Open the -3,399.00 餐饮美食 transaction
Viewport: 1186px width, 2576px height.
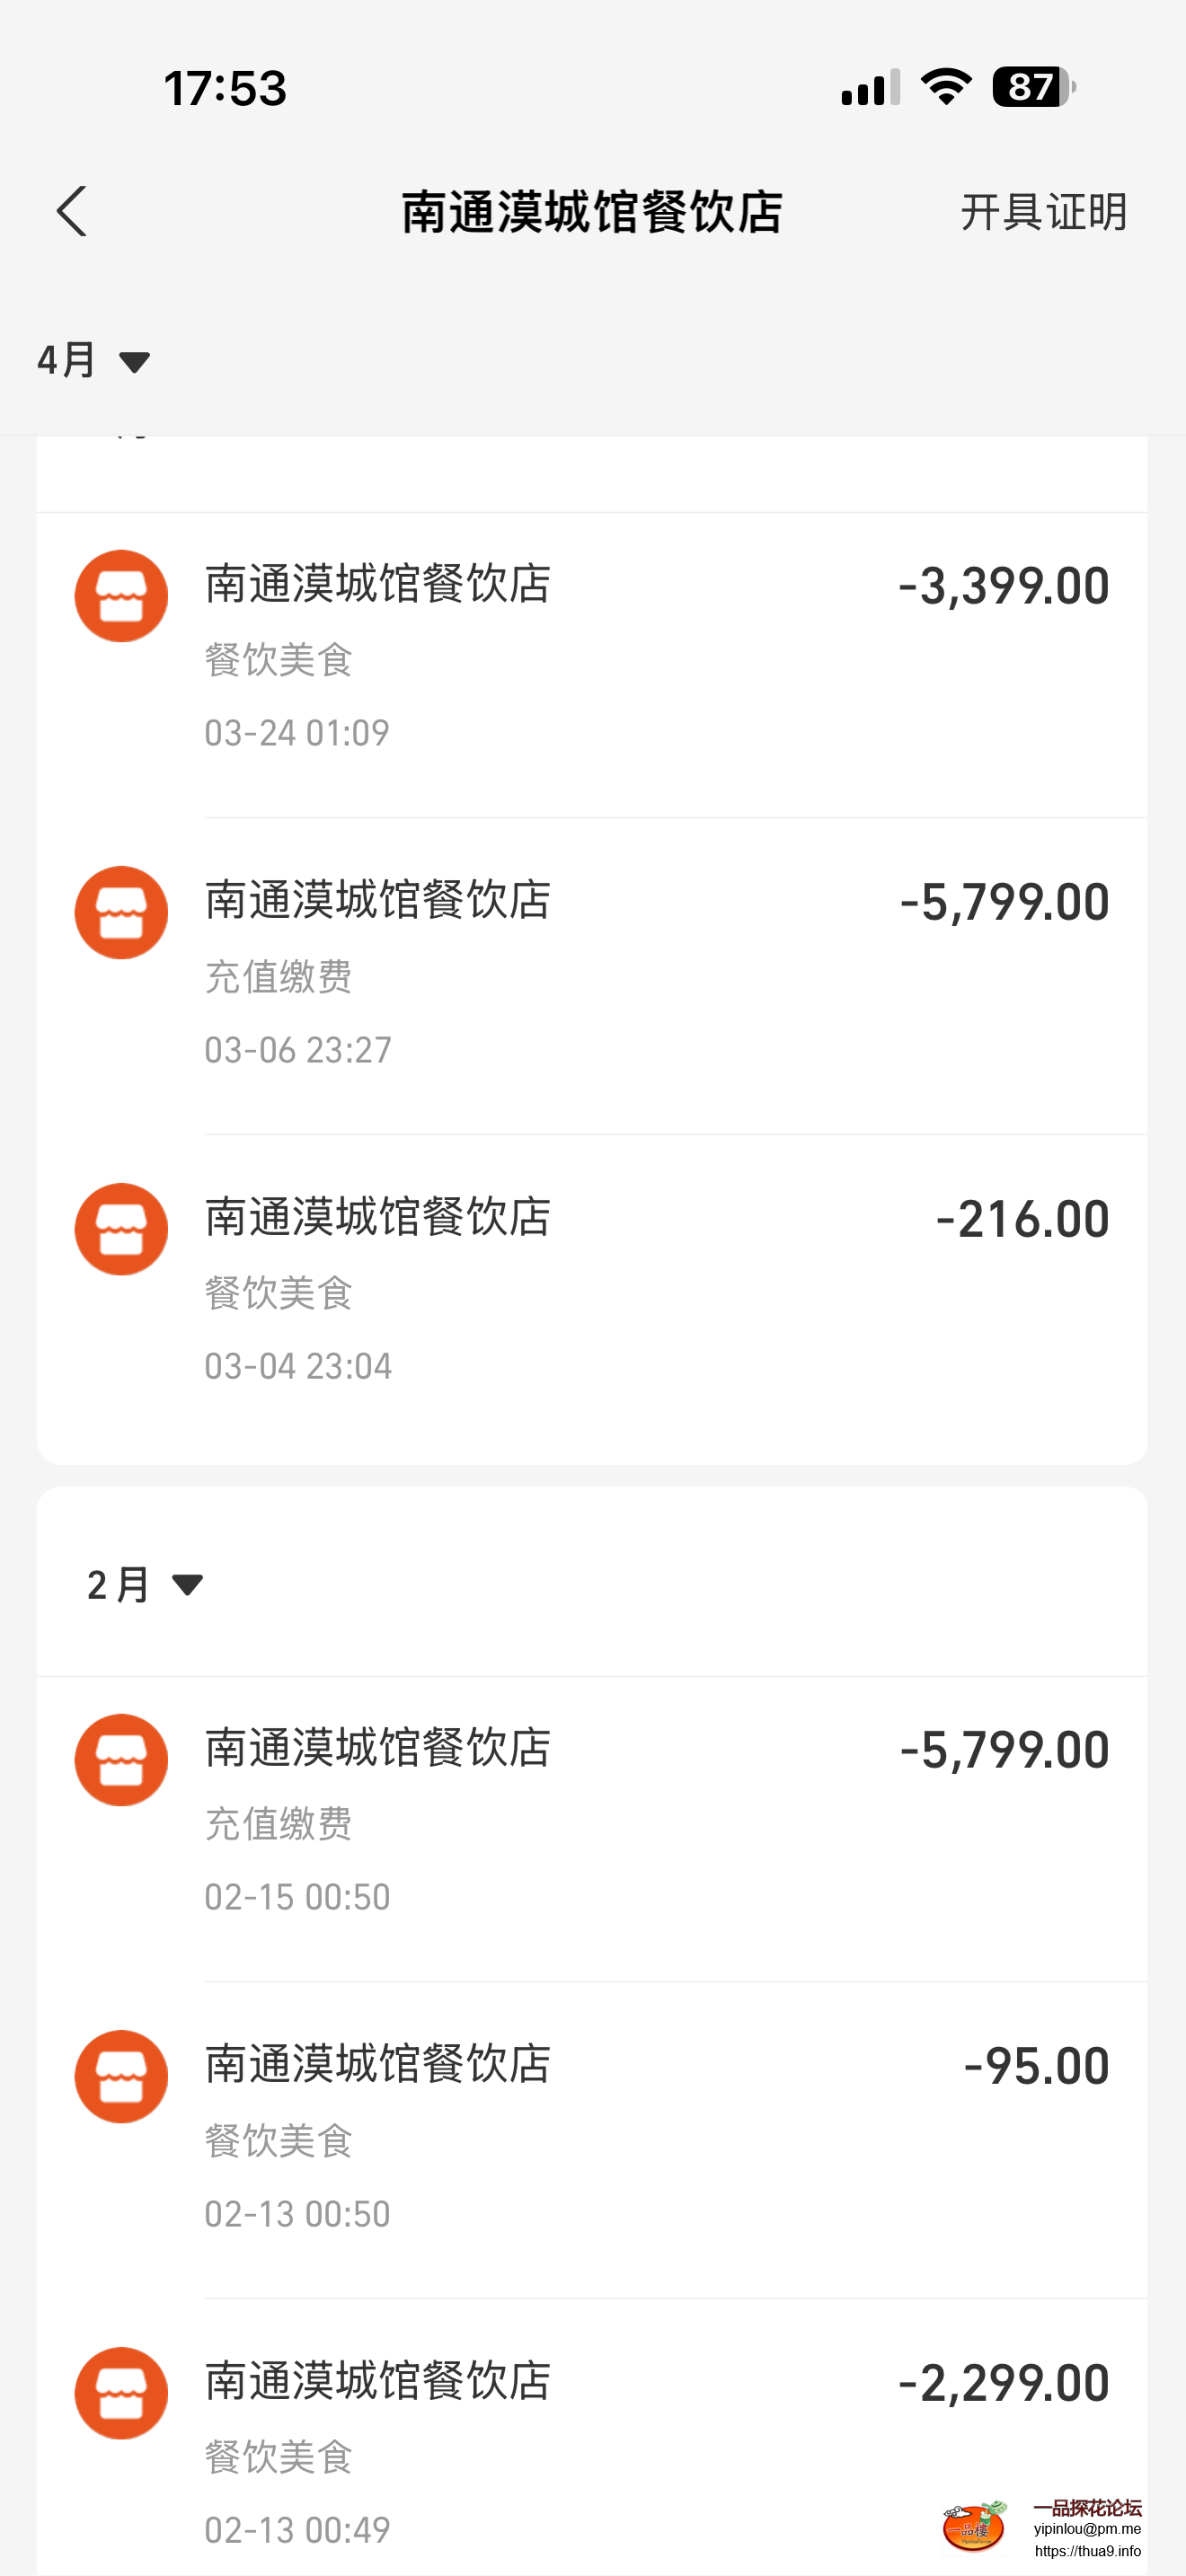pos(592,664)
